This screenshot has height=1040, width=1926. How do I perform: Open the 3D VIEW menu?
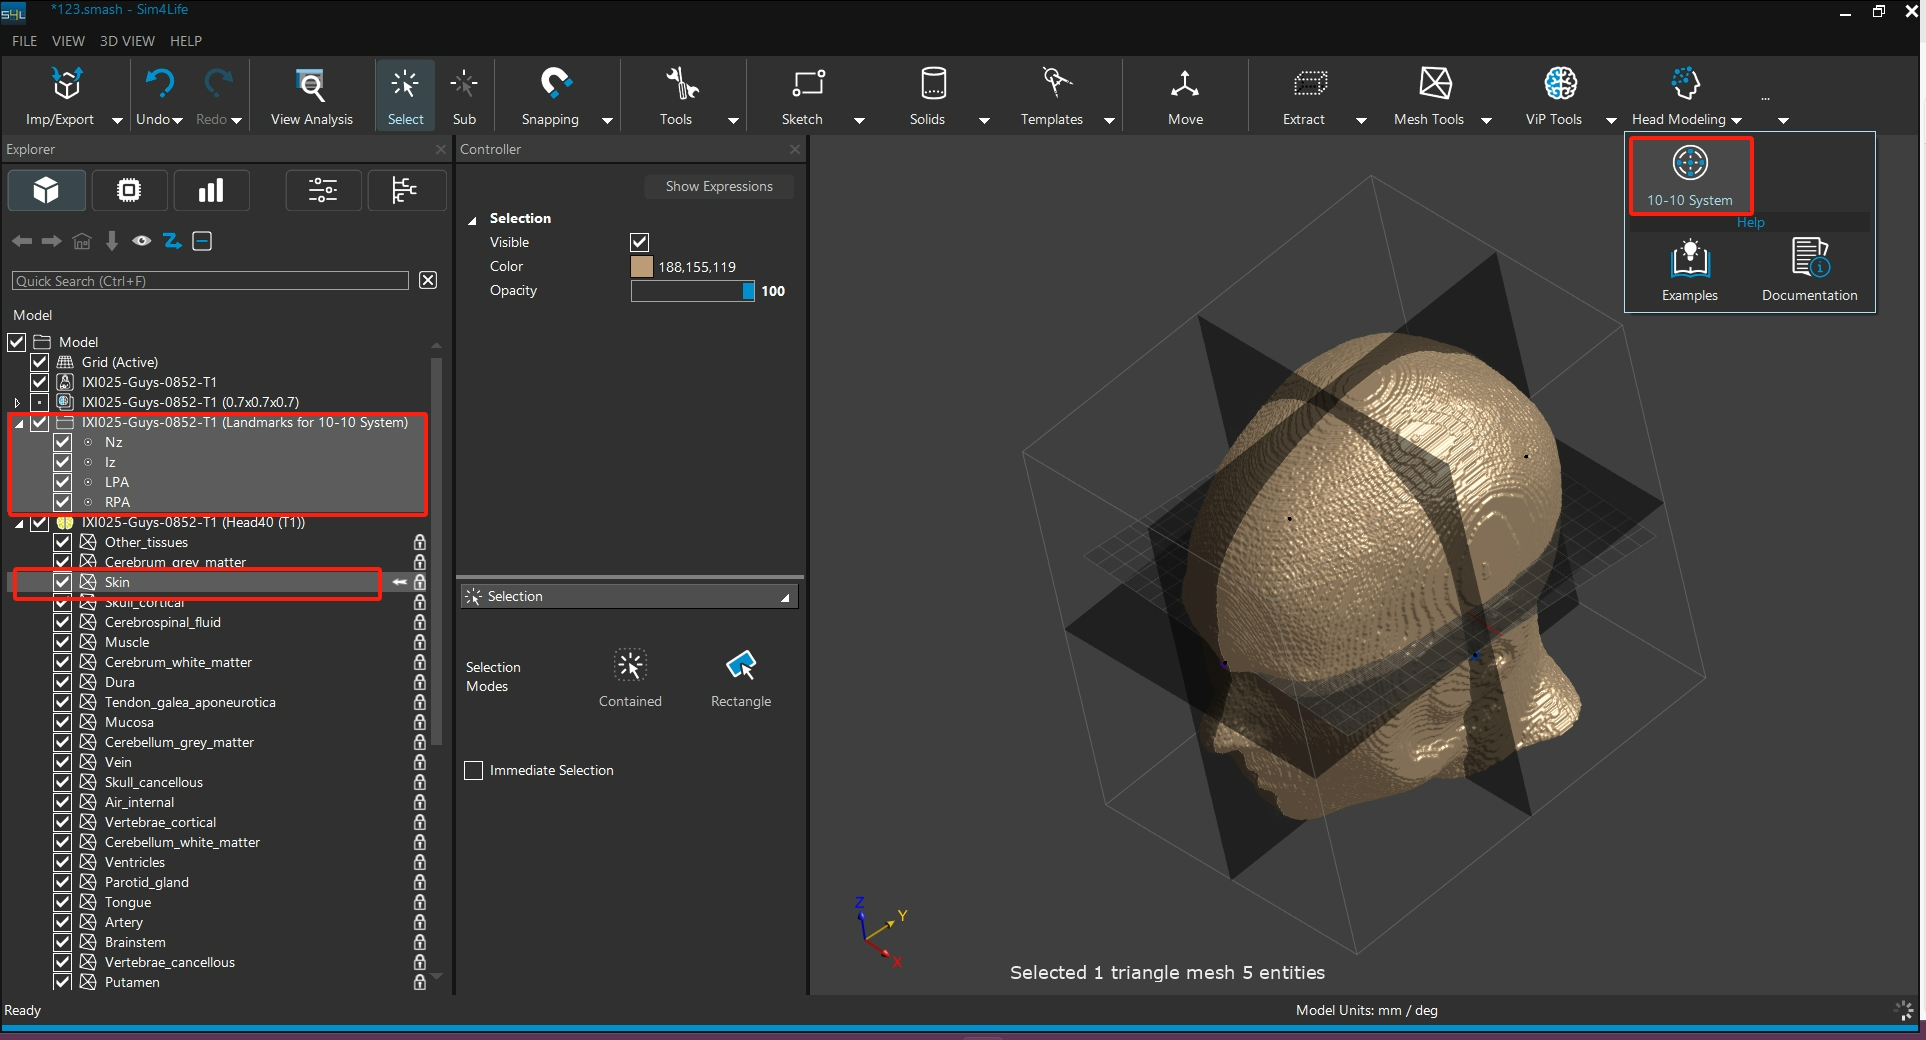click(x=127, y=41)
